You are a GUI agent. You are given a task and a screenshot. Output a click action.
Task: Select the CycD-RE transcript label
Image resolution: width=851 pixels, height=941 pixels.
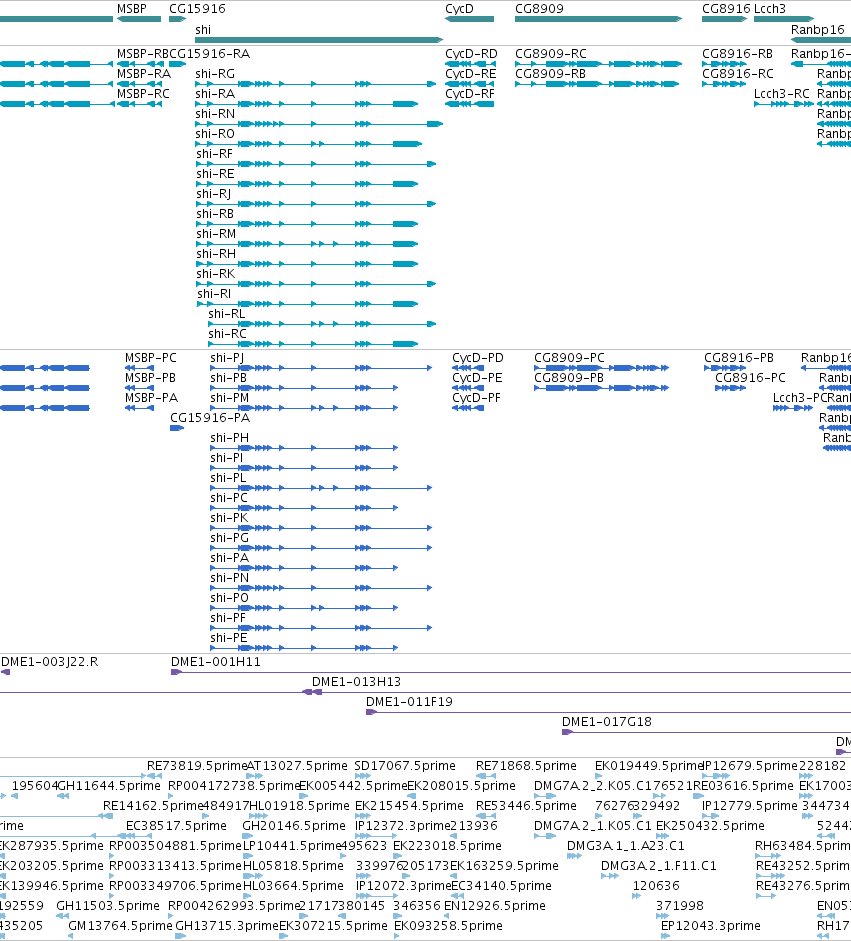pyautogui.click(x=471, y=74)
